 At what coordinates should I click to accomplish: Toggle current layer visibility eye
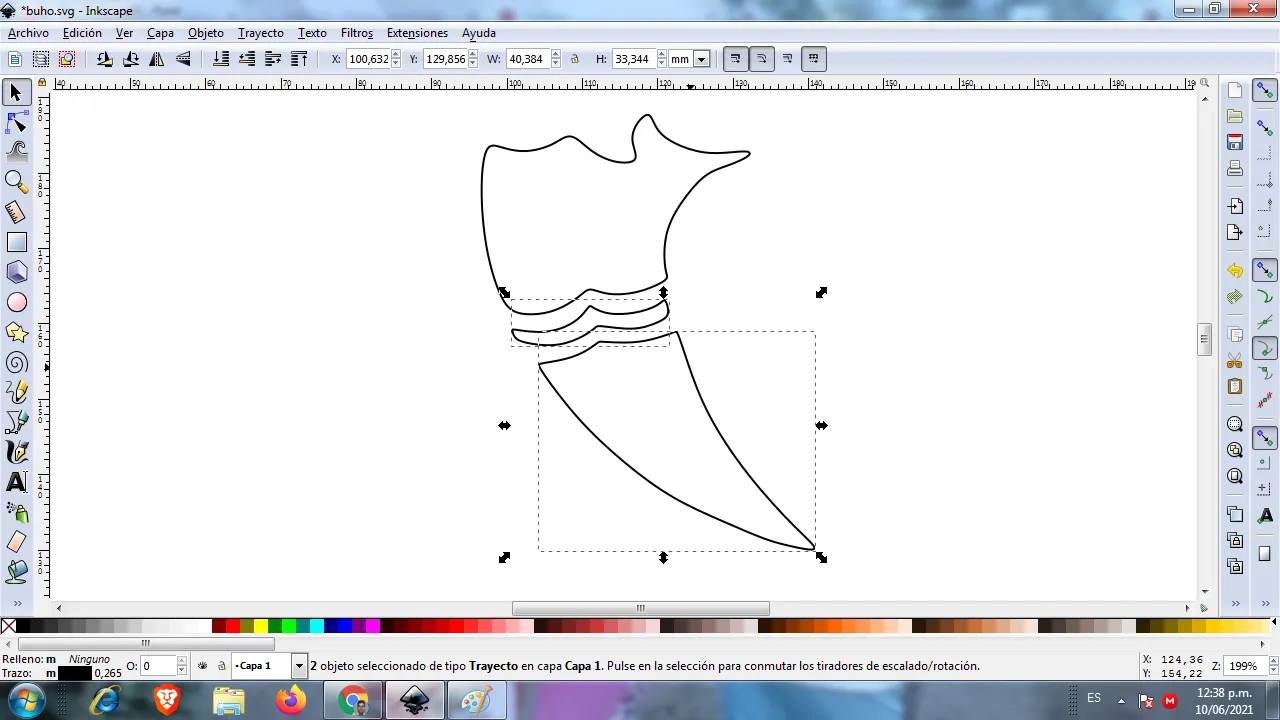coord(202,666)
